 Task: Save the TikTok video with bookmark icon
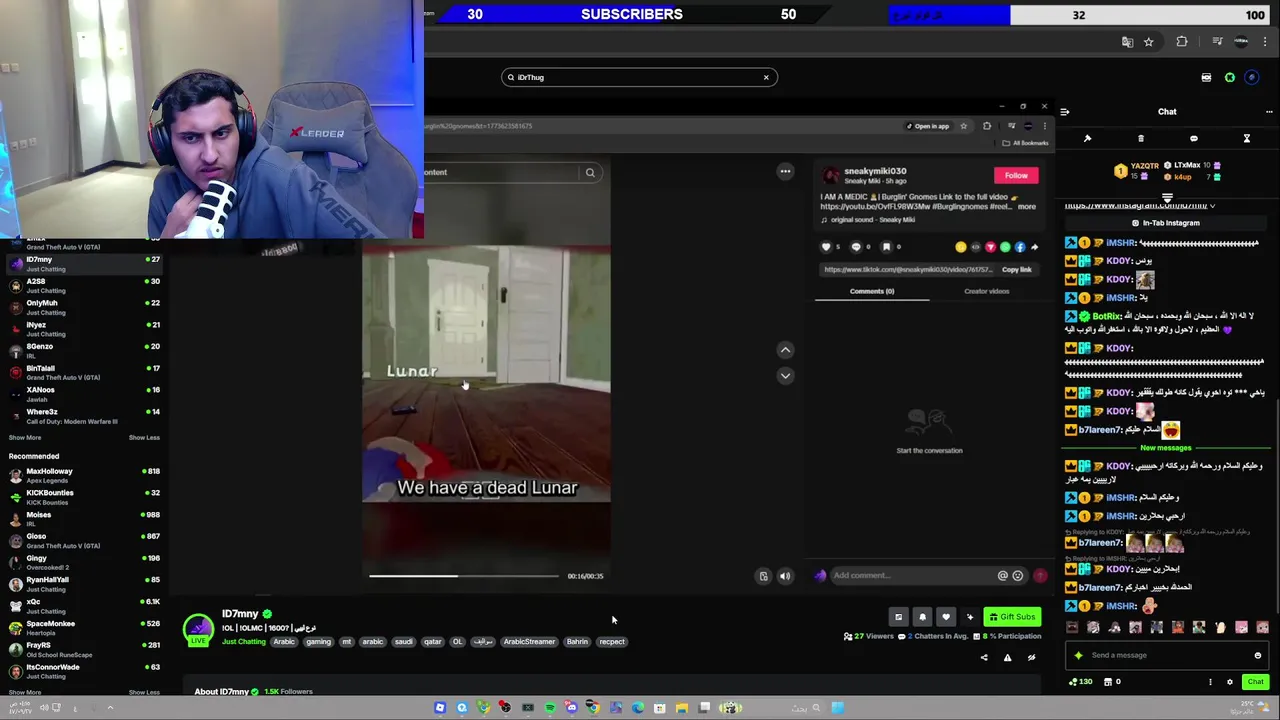point(886,247)
